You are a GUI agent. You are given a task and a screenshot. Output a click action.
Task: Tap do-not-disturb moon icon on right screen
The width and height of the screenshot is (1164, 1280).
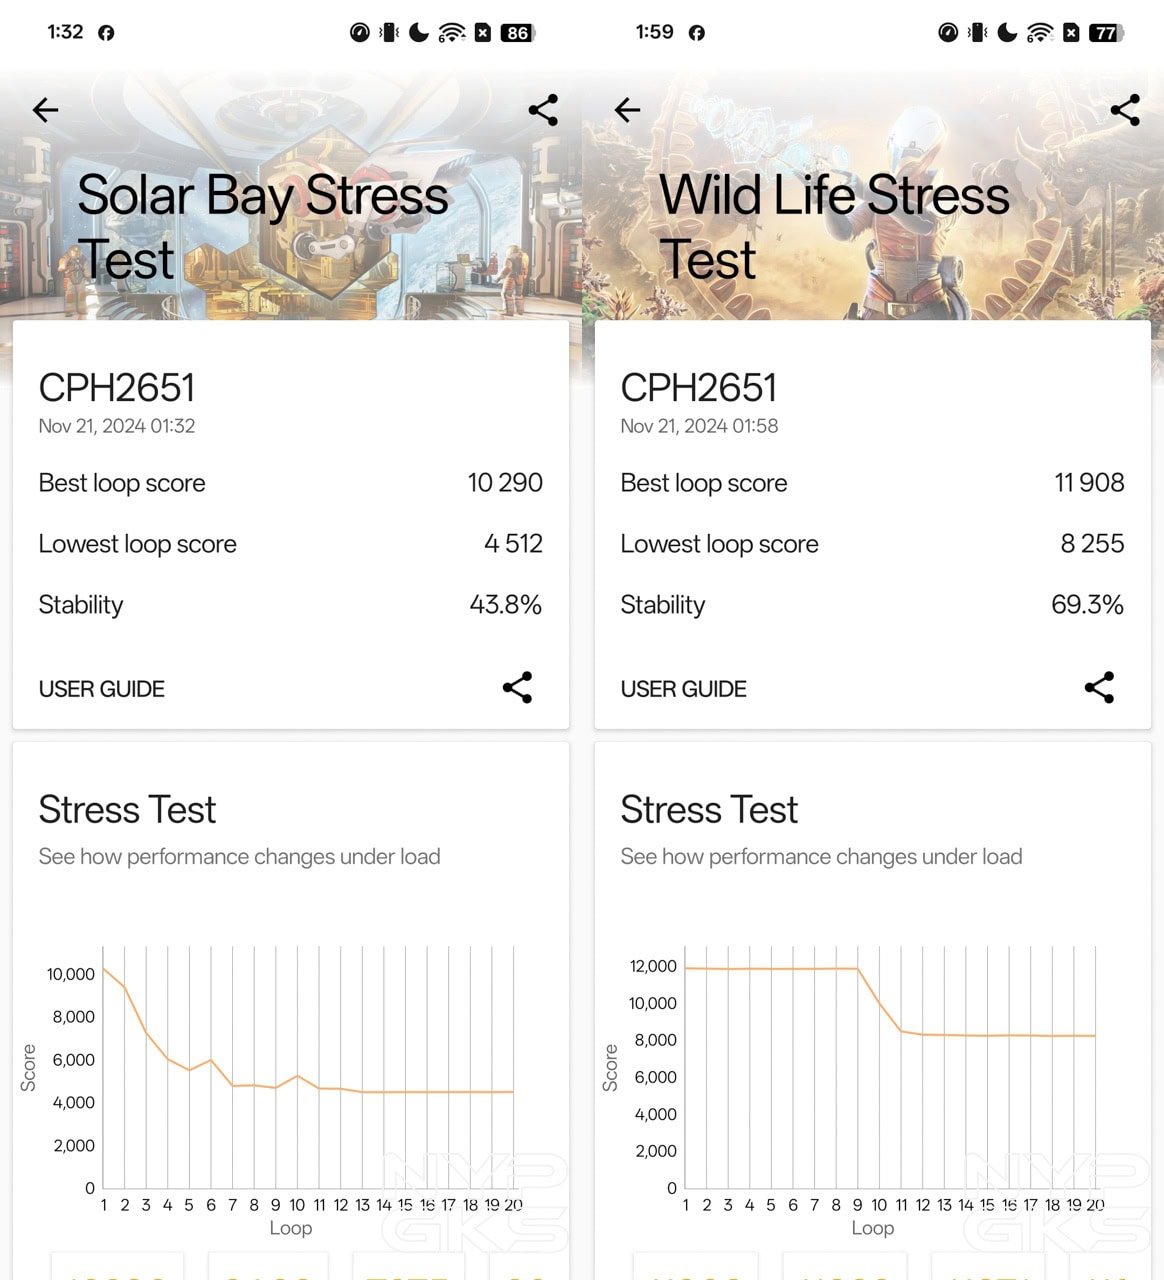tap(1008, 33)
